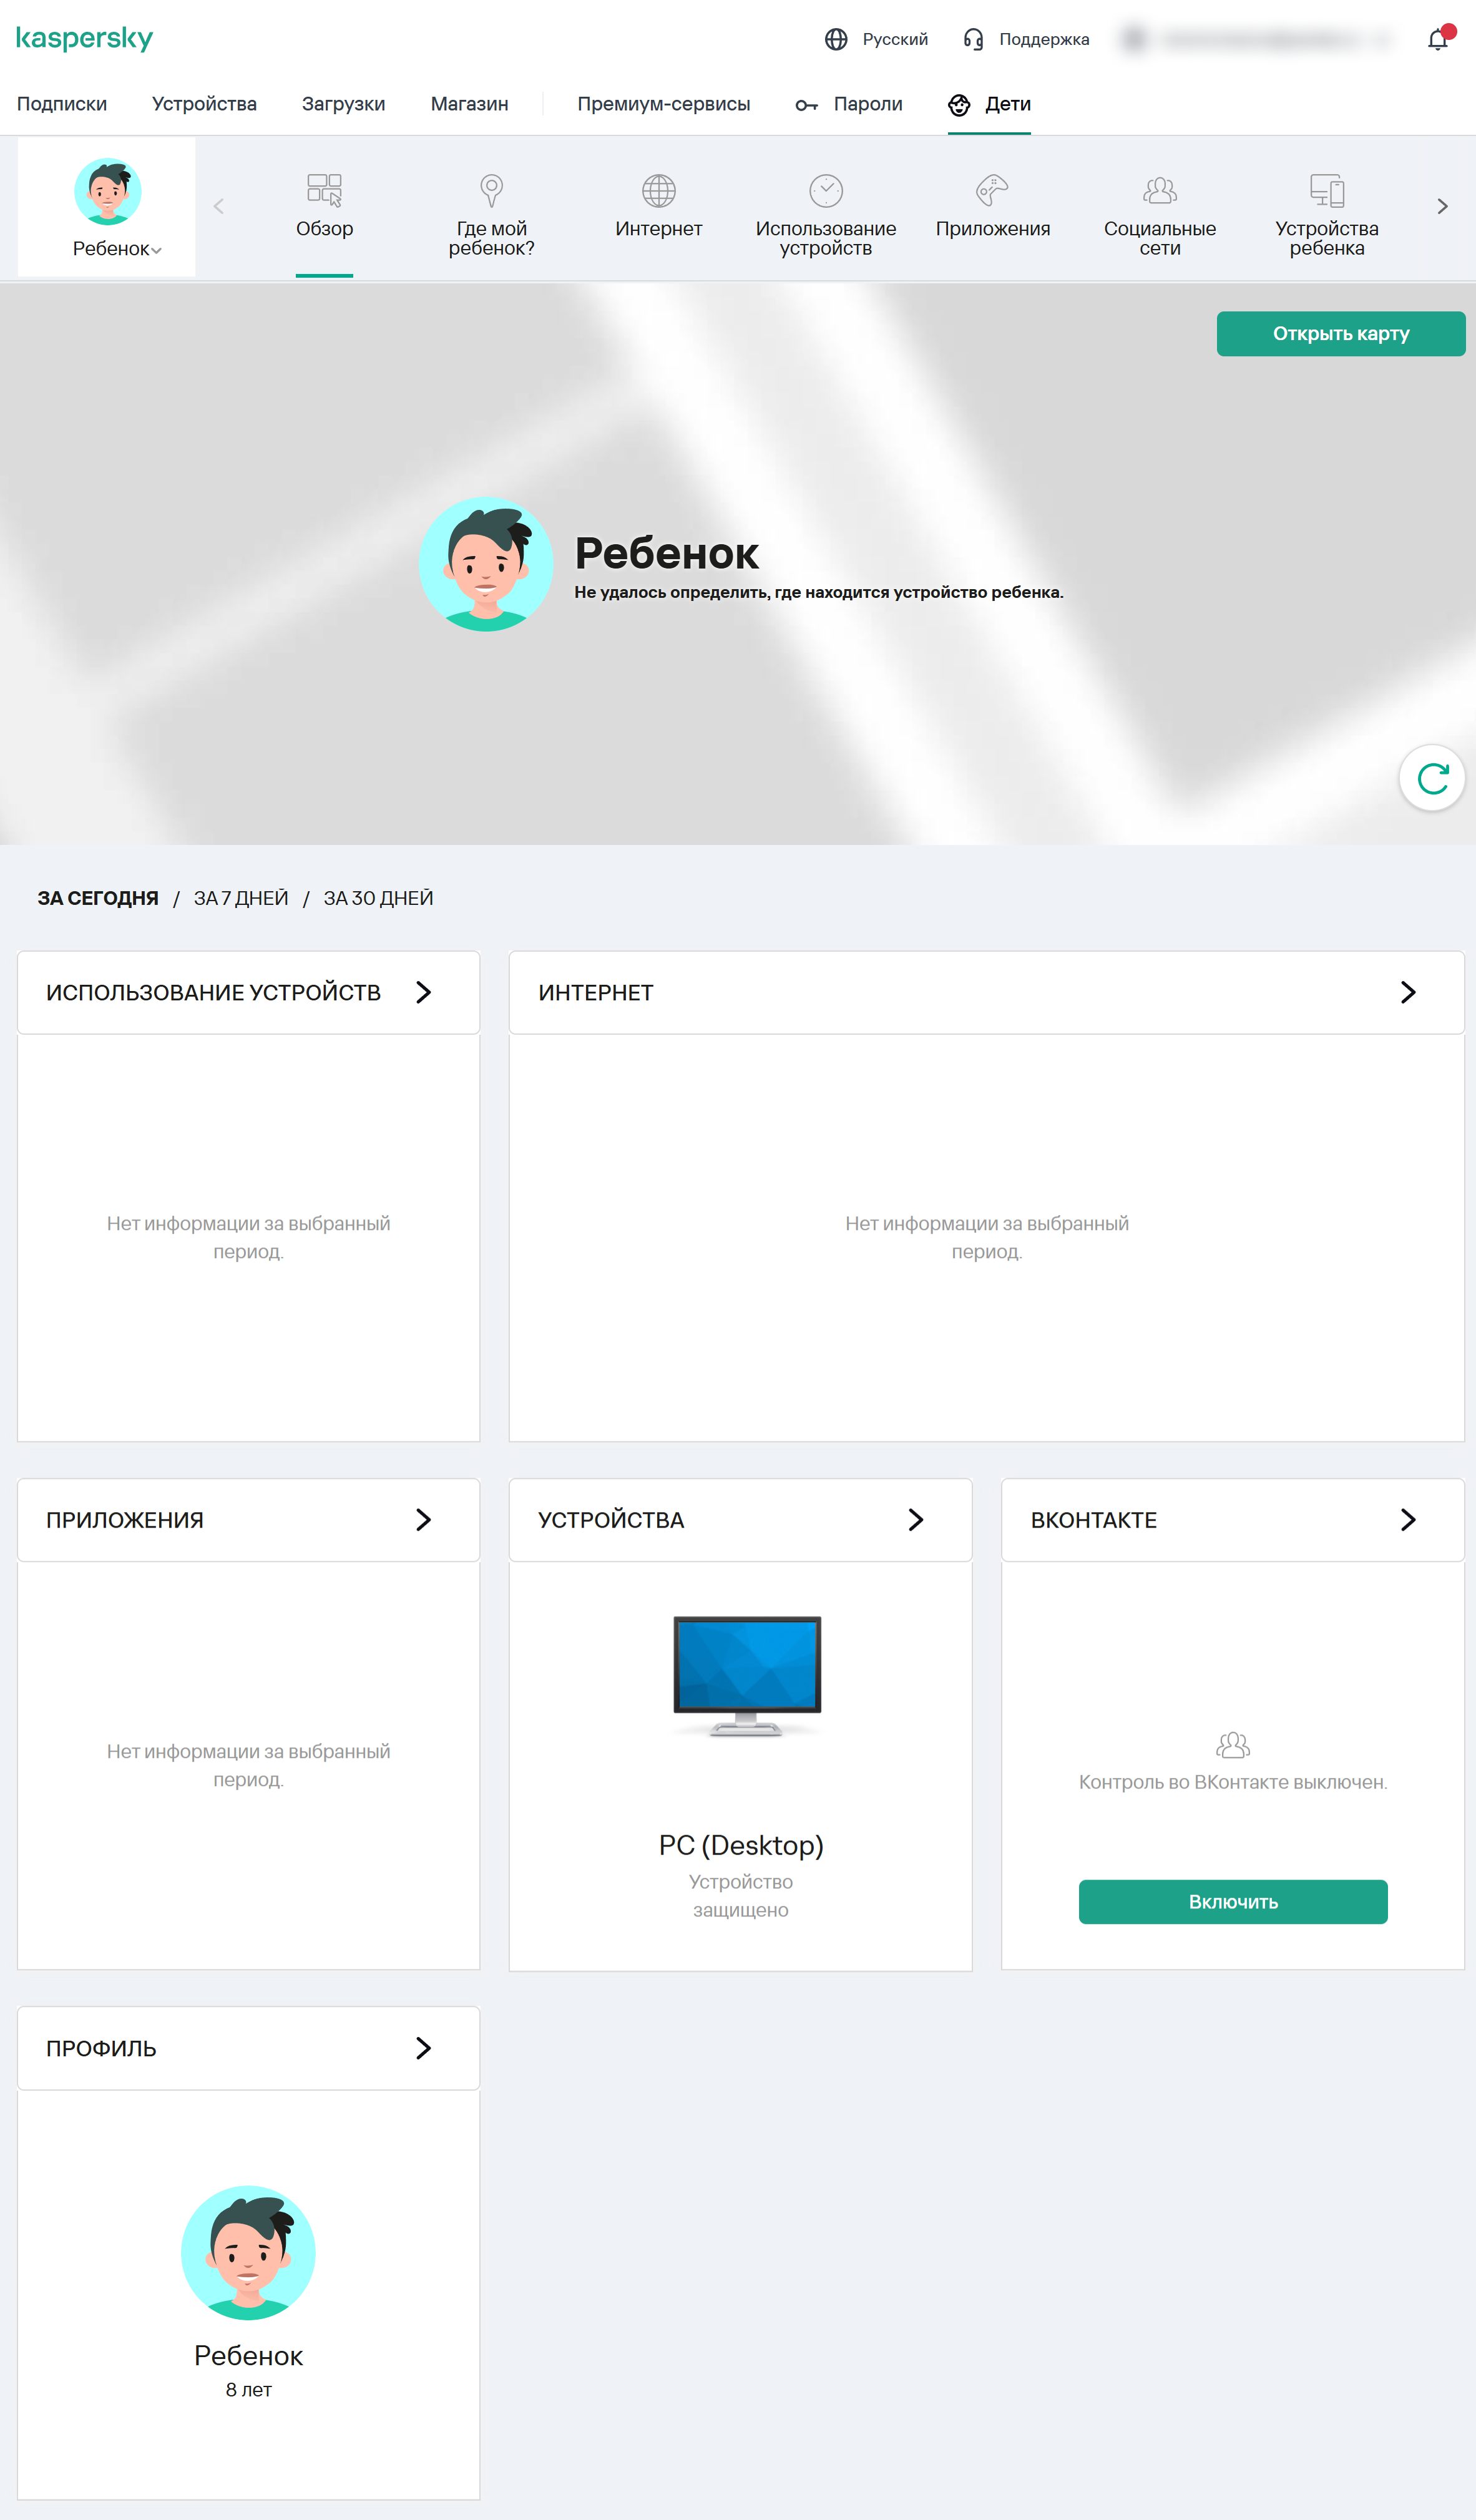The image size is (1476, 2520).
Task: Open 'Использование устройств' clock icon
Action: point(825,190)
